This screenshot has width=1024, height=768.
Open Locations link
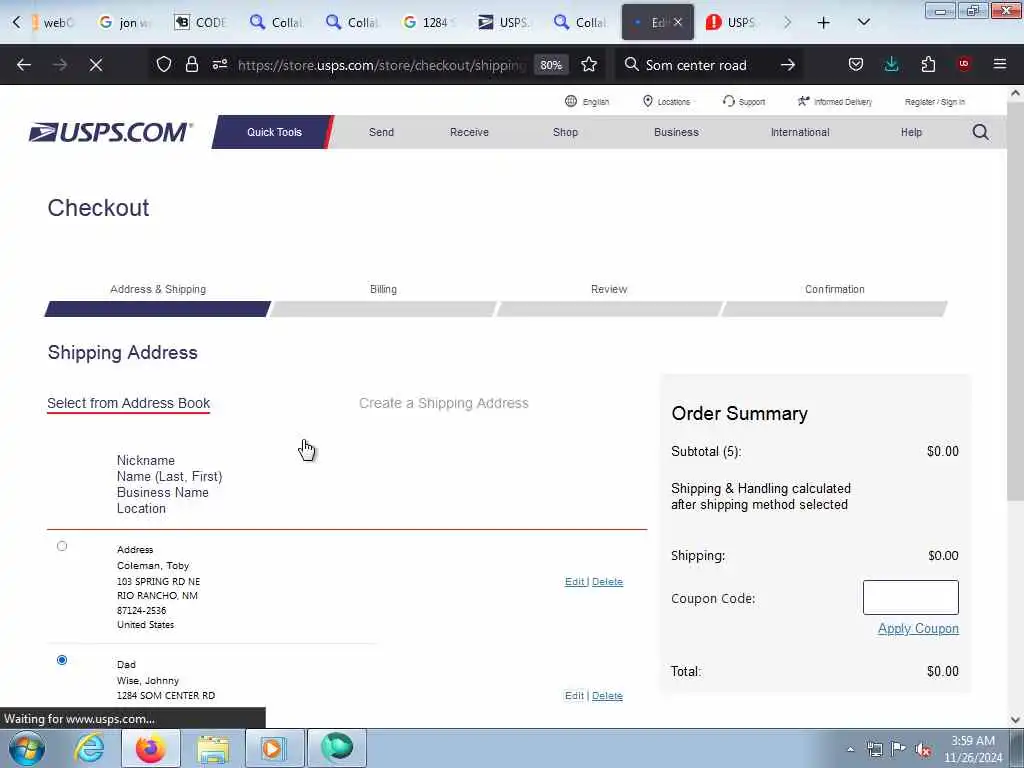pos(666,102)
